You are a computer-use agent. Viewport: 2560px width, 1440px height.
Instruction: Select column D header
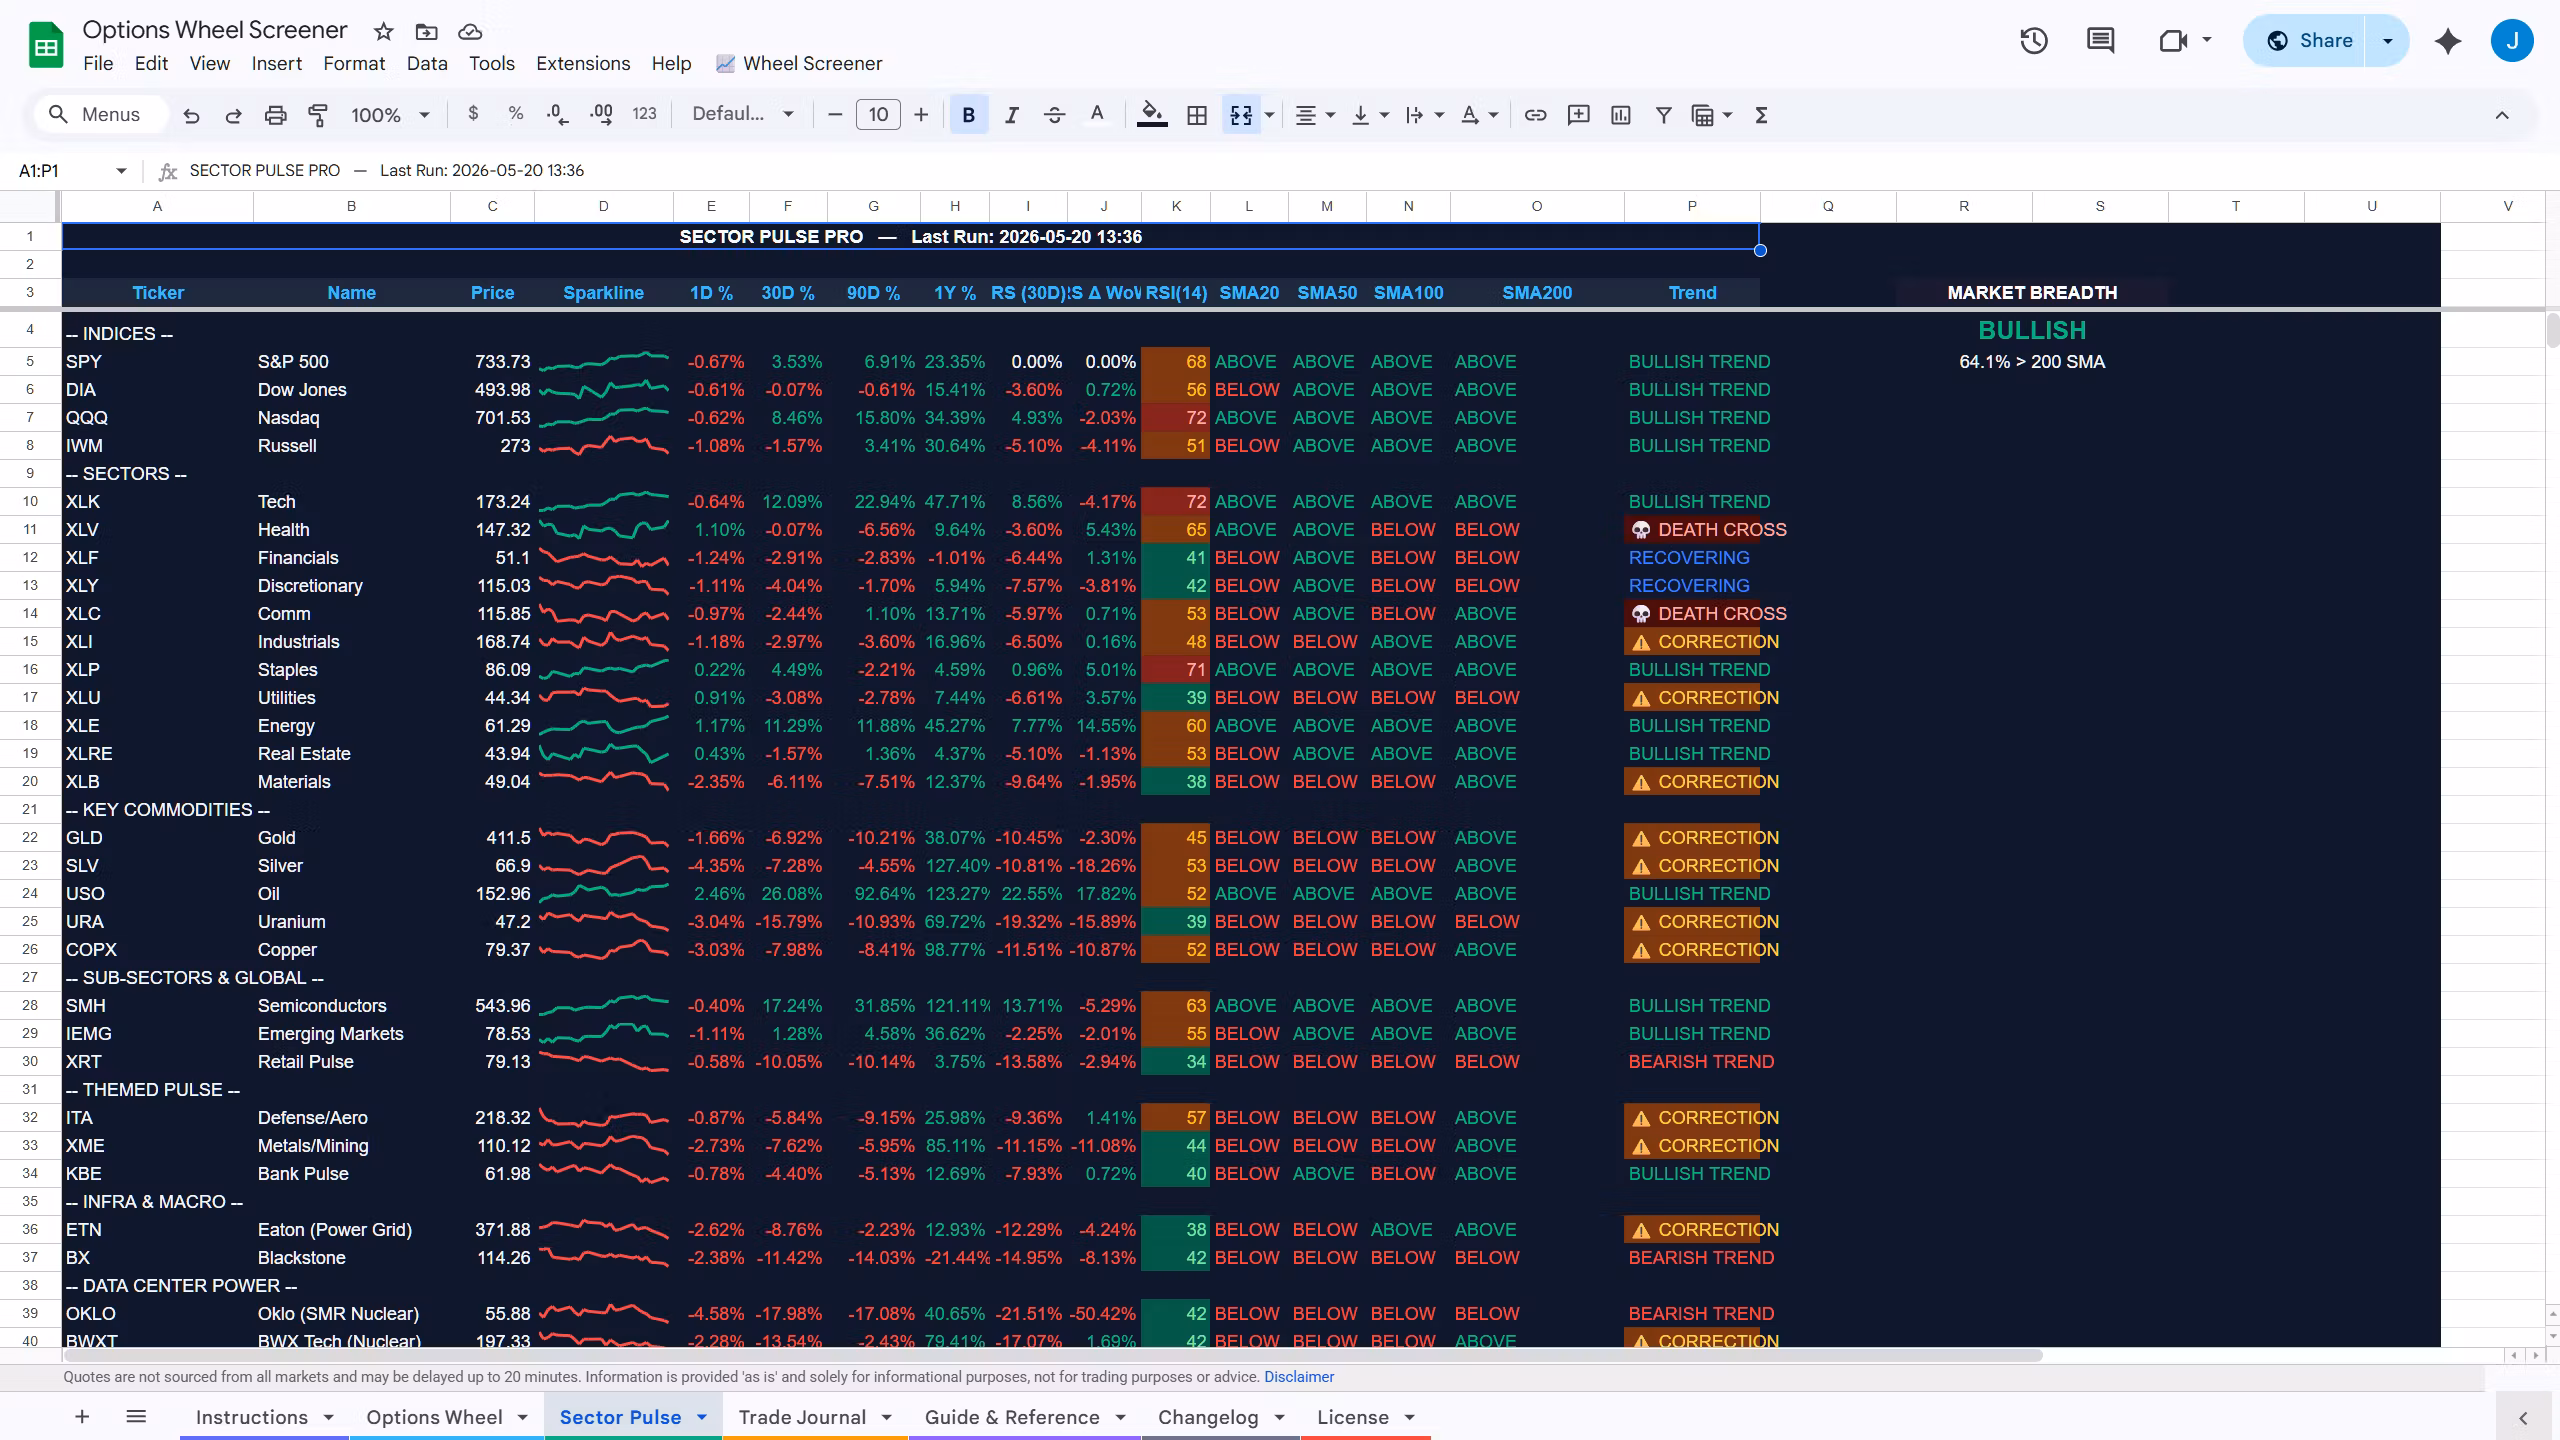pos(603,206)
